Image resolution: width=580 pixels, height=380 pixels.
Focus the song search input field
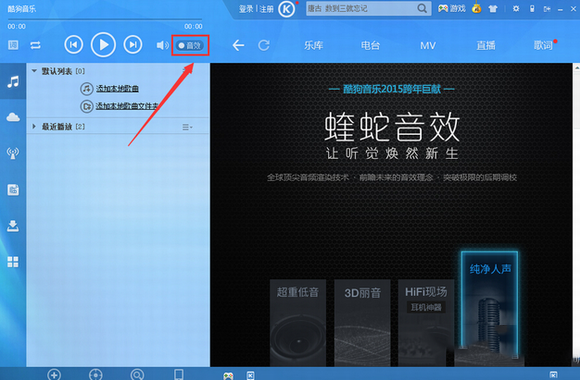tap(361, 9)
